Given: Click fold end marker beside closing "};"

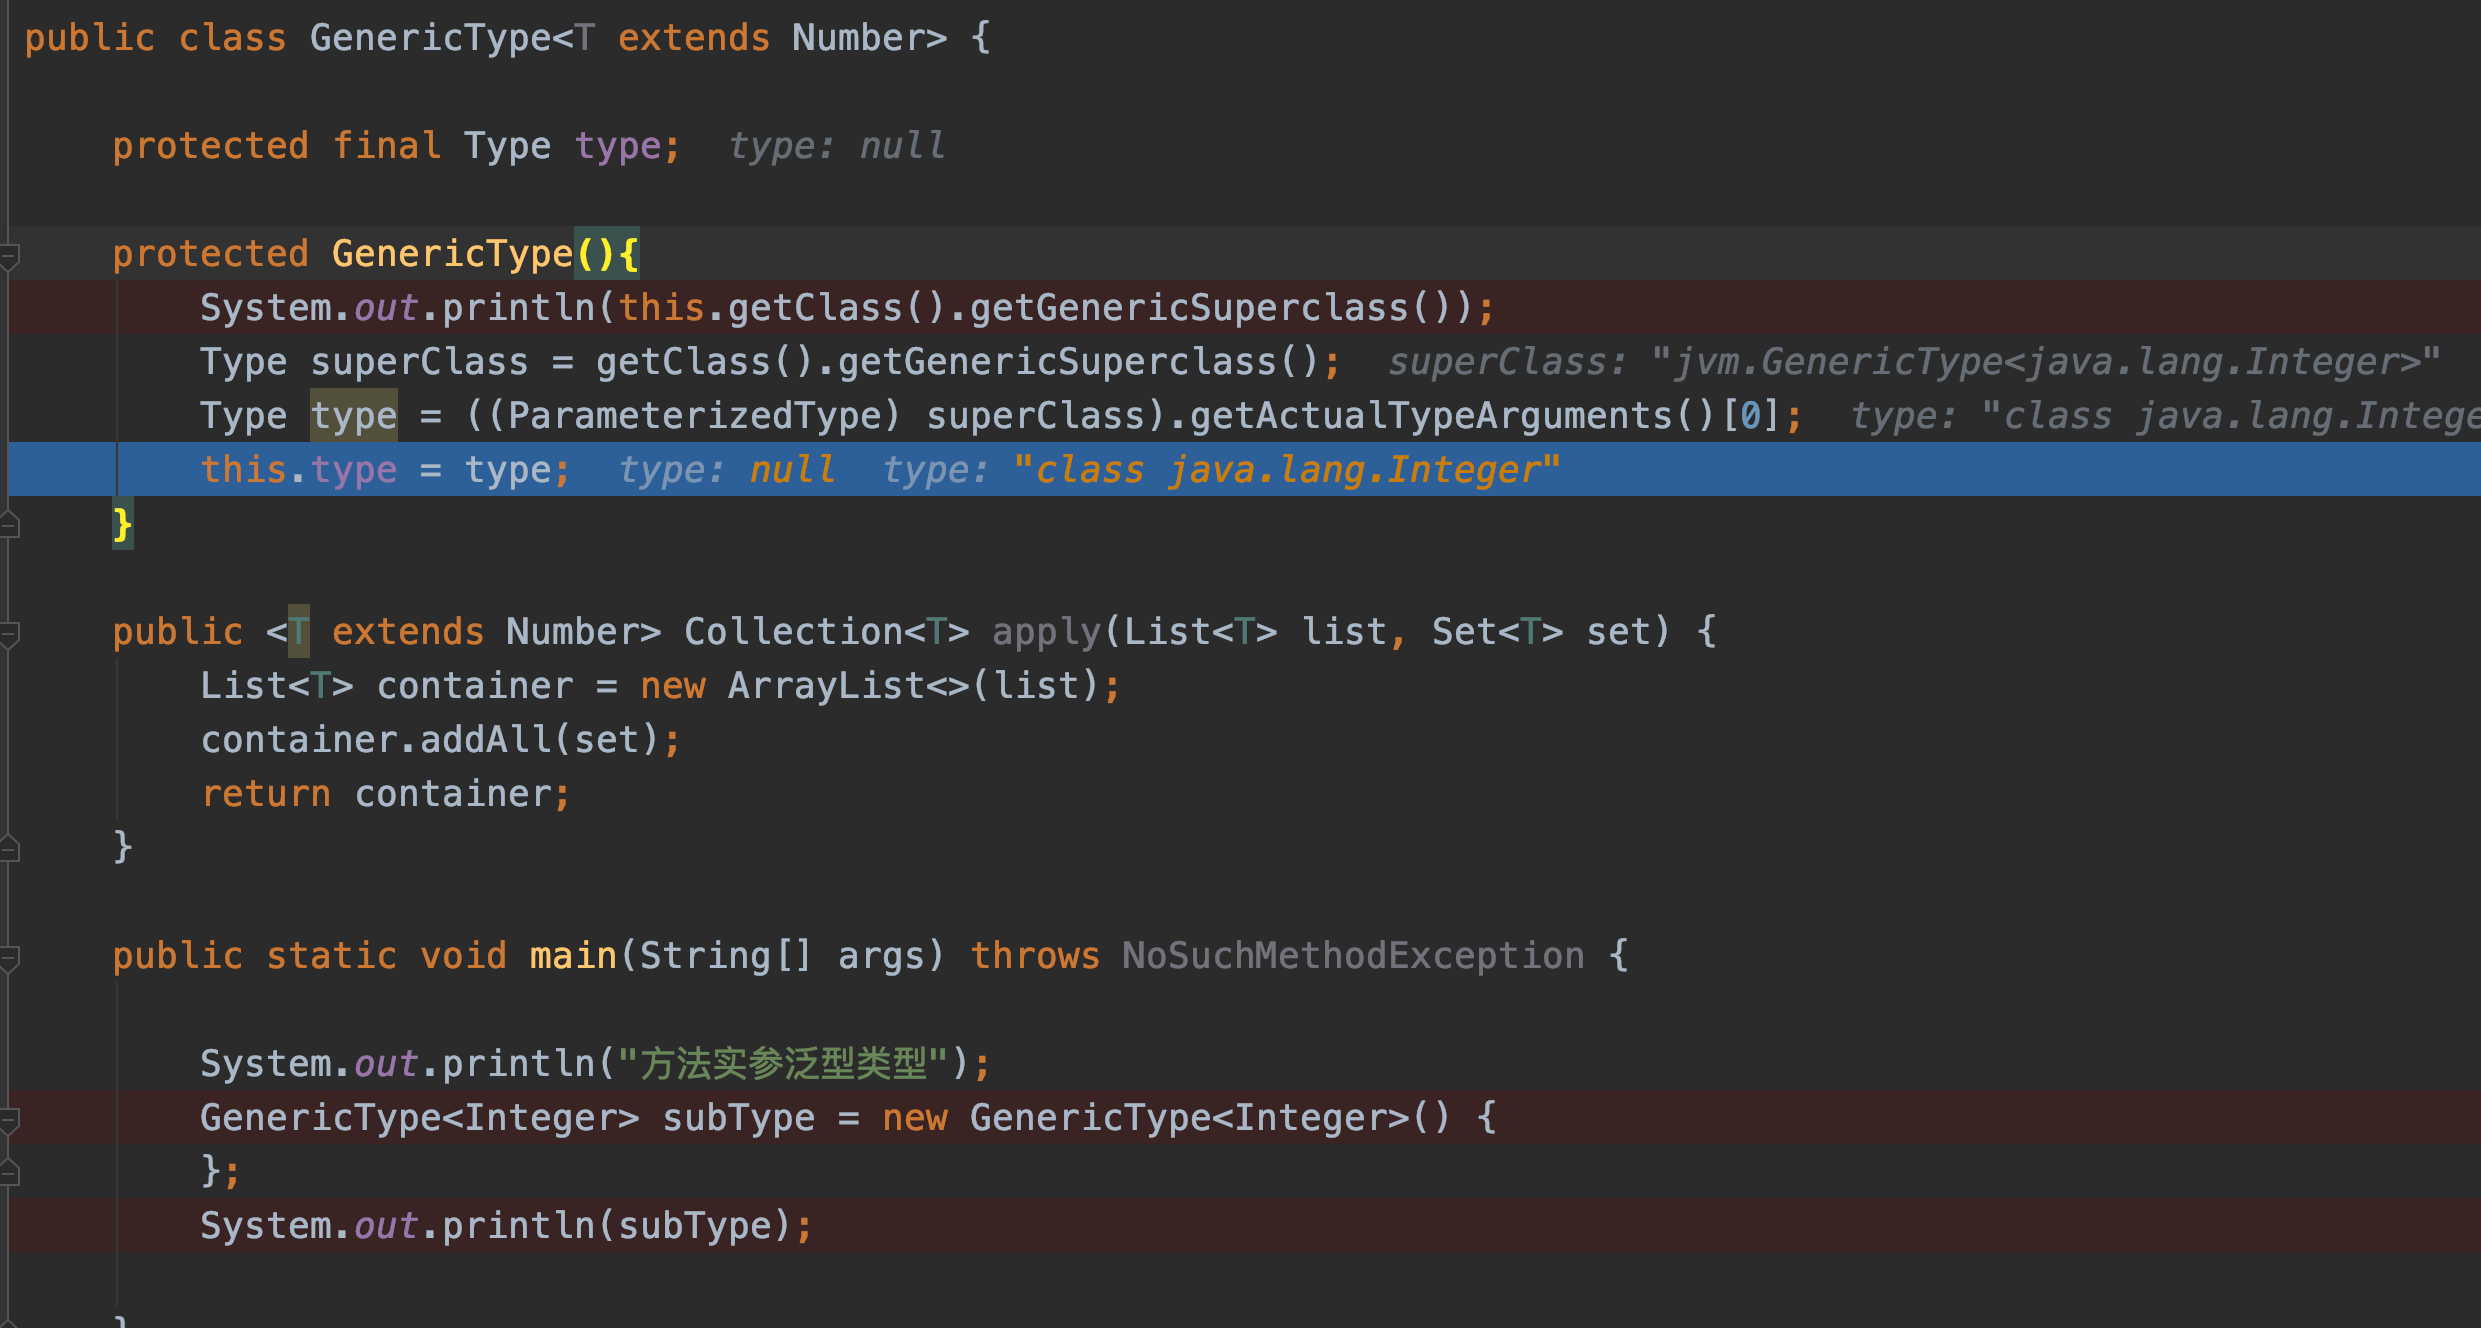Looking at the screenshot, I should (x=9, y=1172).
